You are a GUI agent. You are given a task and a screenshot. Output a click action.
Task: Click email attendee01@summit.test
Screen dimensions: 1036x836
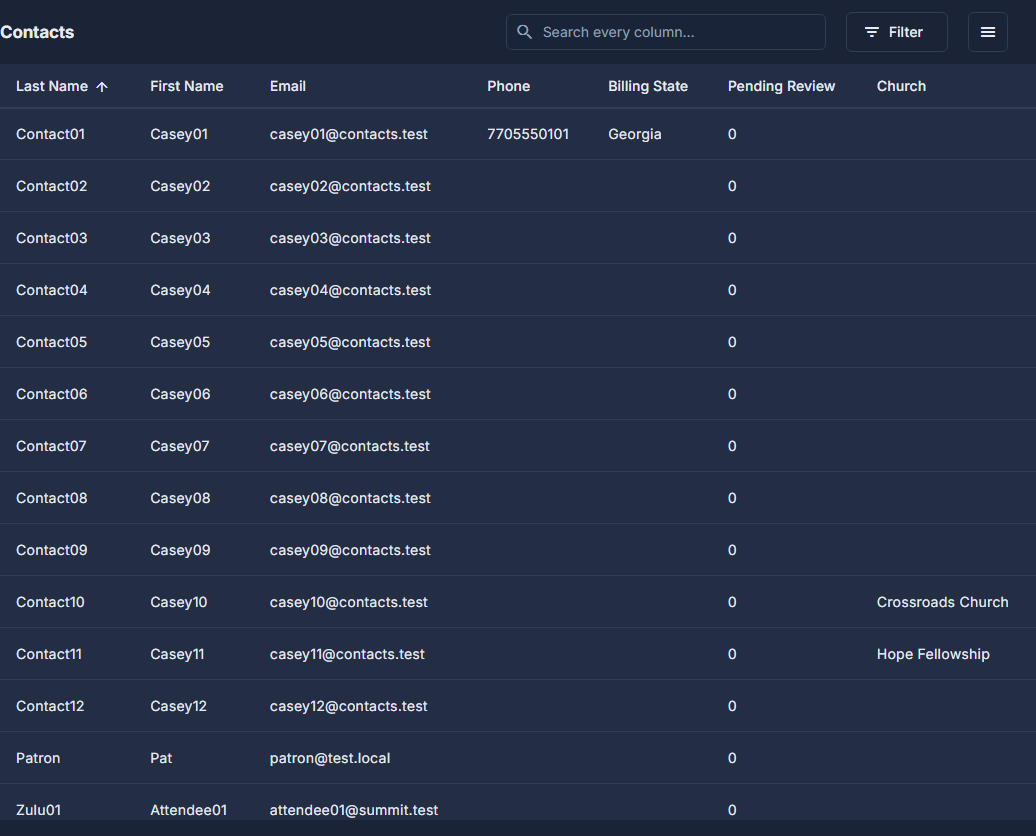coord(353,810)
